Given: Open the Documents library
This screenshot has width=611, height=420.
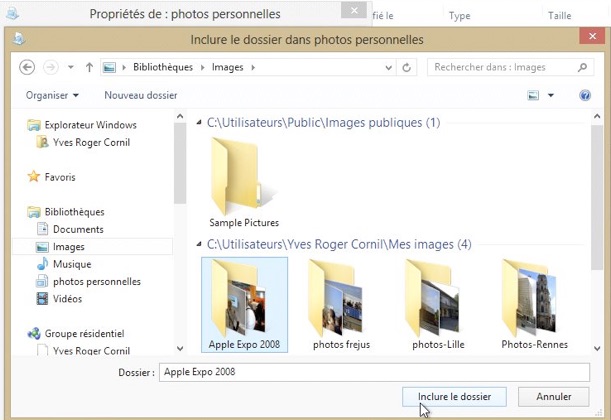Looking at the screenshot, I should pyautogui.click(x=78, y=229).
